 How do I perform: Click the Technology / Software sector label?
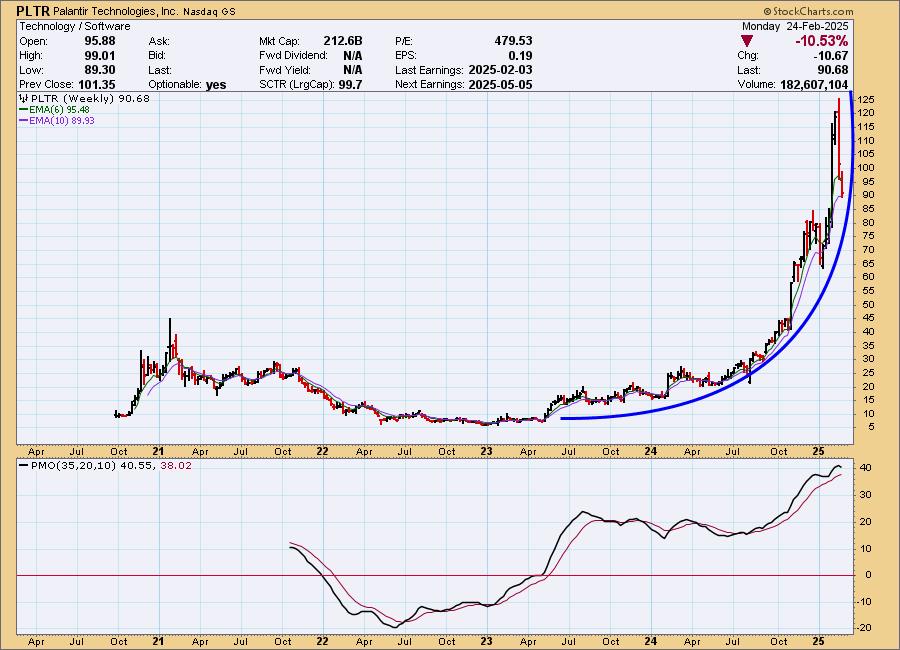[75, 26]
